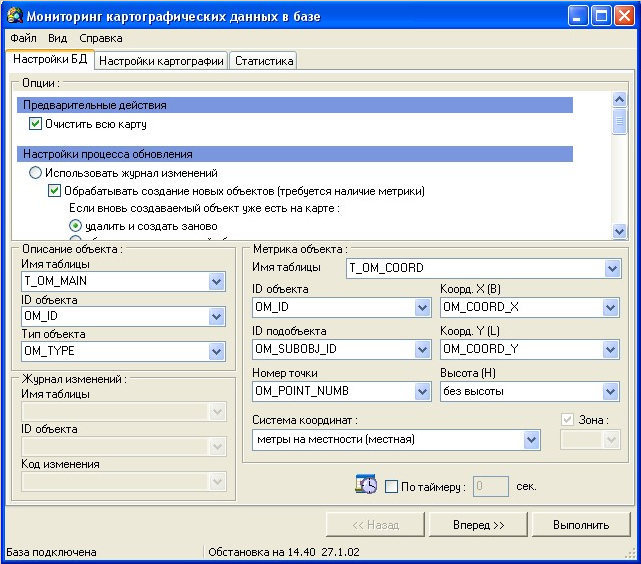Select 'Использовать журнал изменений' radio button
641x564 pixels.
[x=36, y=173]
